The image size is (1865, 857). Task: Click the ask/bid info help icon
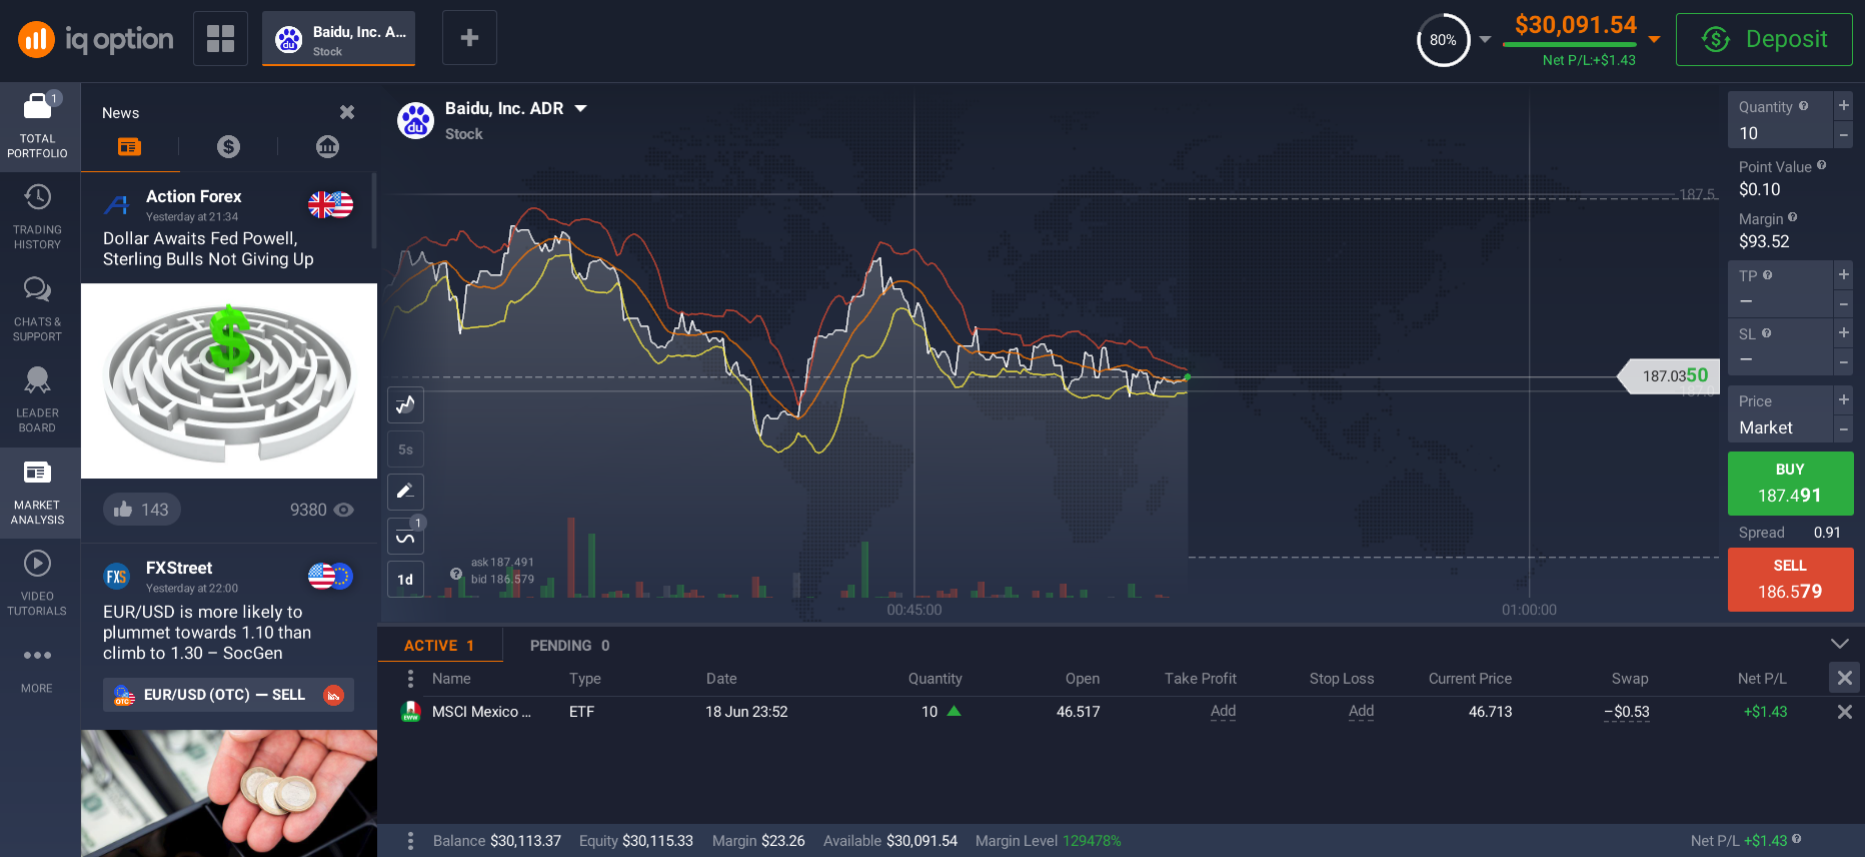coord(456,573)
